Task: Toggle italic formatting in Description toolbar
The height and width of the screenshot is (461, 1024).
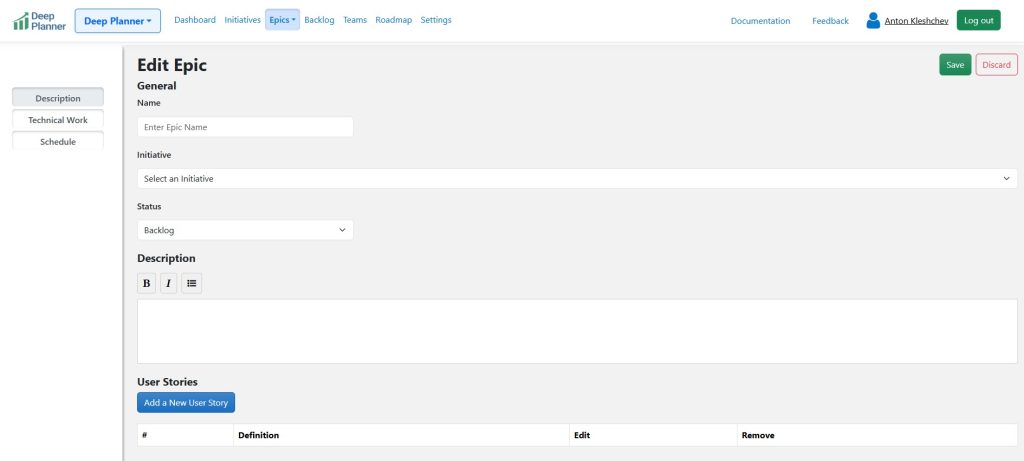Action: (168, 284)
